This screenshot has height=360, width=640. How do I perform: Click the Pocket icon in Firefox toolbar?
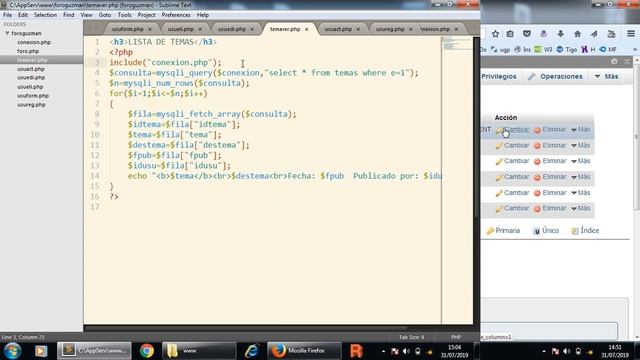(527, 34)
